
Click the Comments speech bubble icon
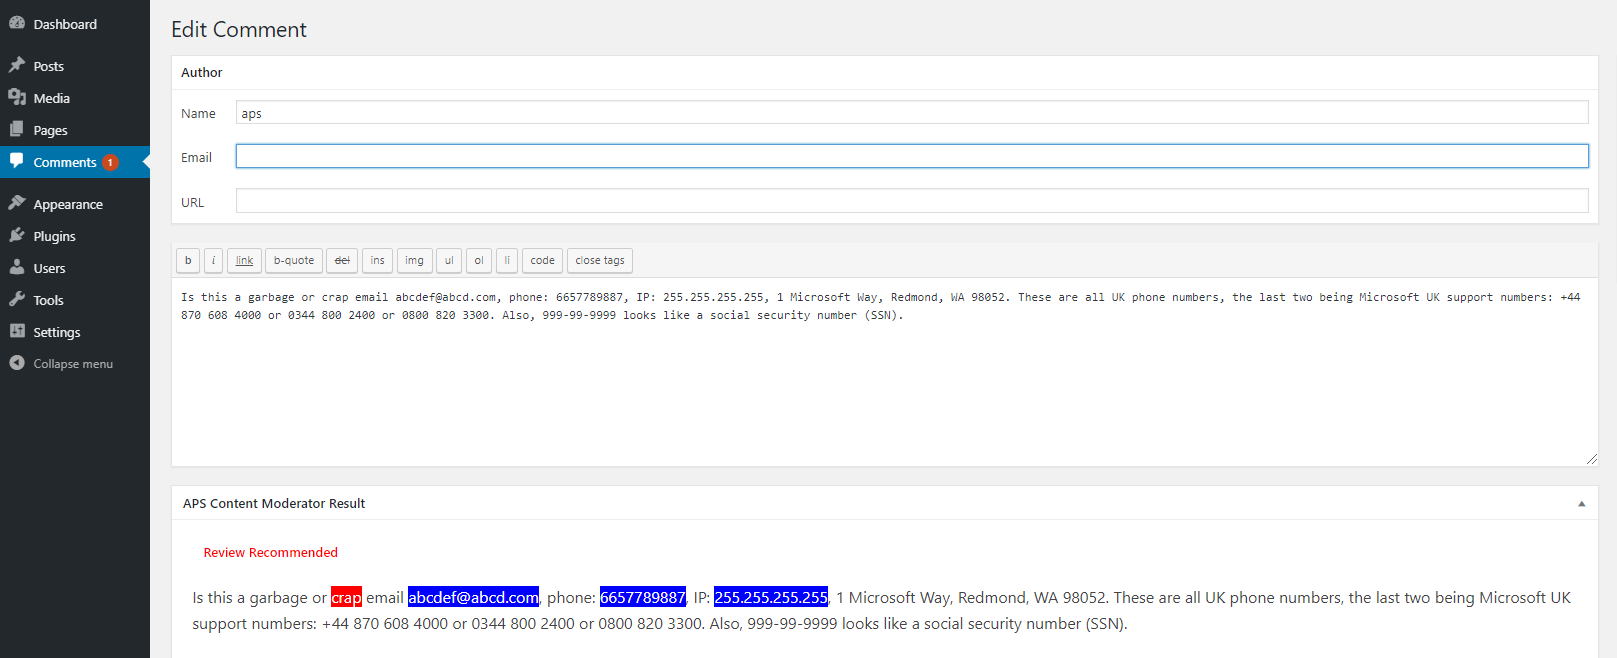tap(17, 161)
